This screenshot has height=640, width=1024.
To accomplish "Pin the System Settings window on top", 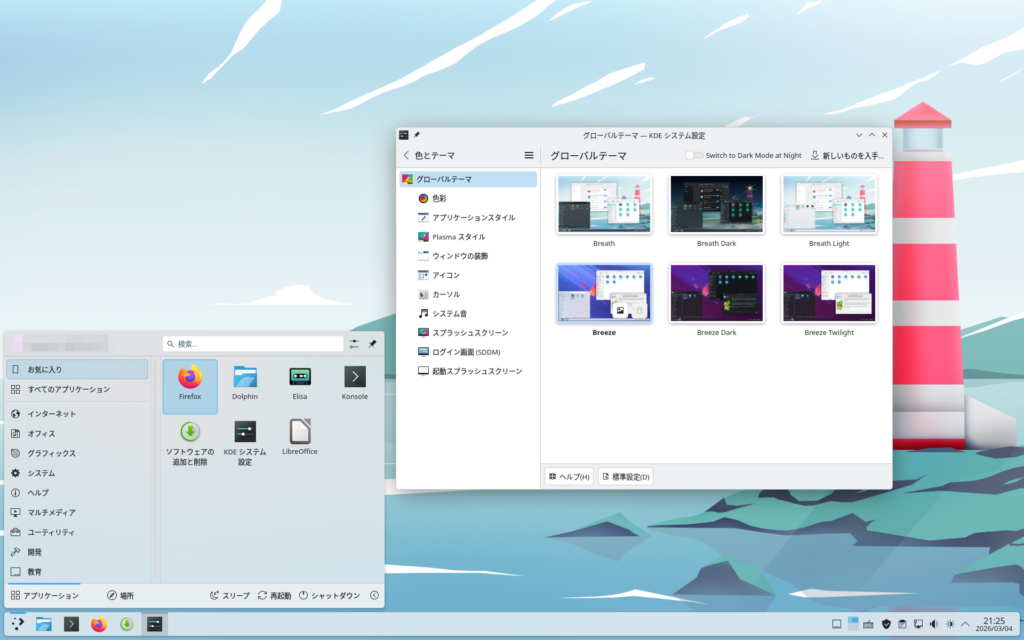I will (417, 134).
